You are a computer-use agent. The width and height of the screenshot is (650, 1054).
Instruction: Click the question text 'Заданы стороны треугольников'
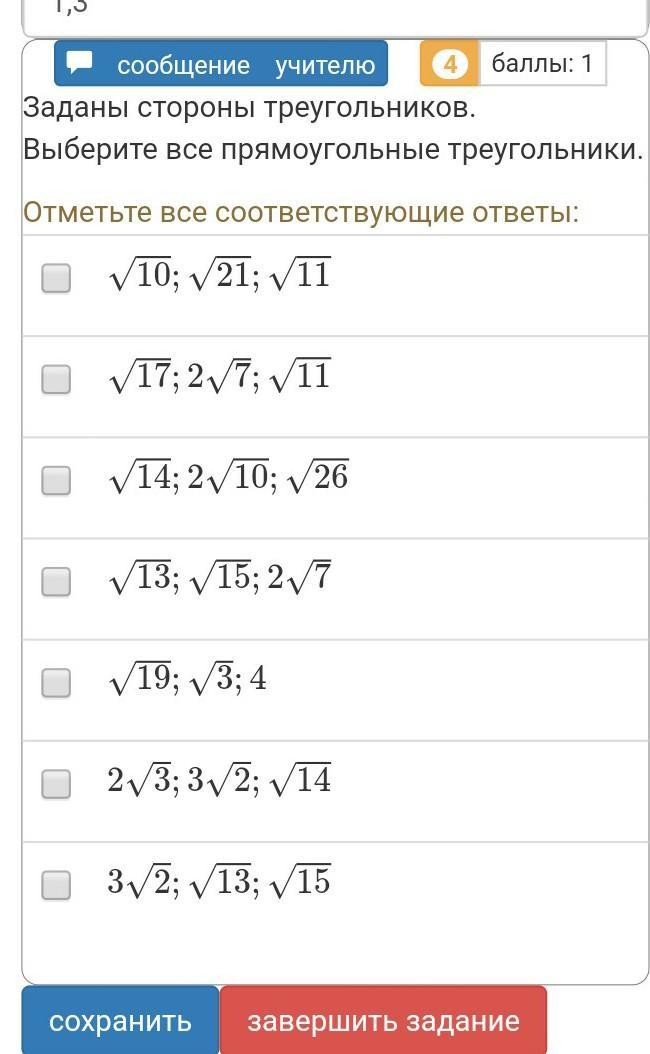(250, 107)
